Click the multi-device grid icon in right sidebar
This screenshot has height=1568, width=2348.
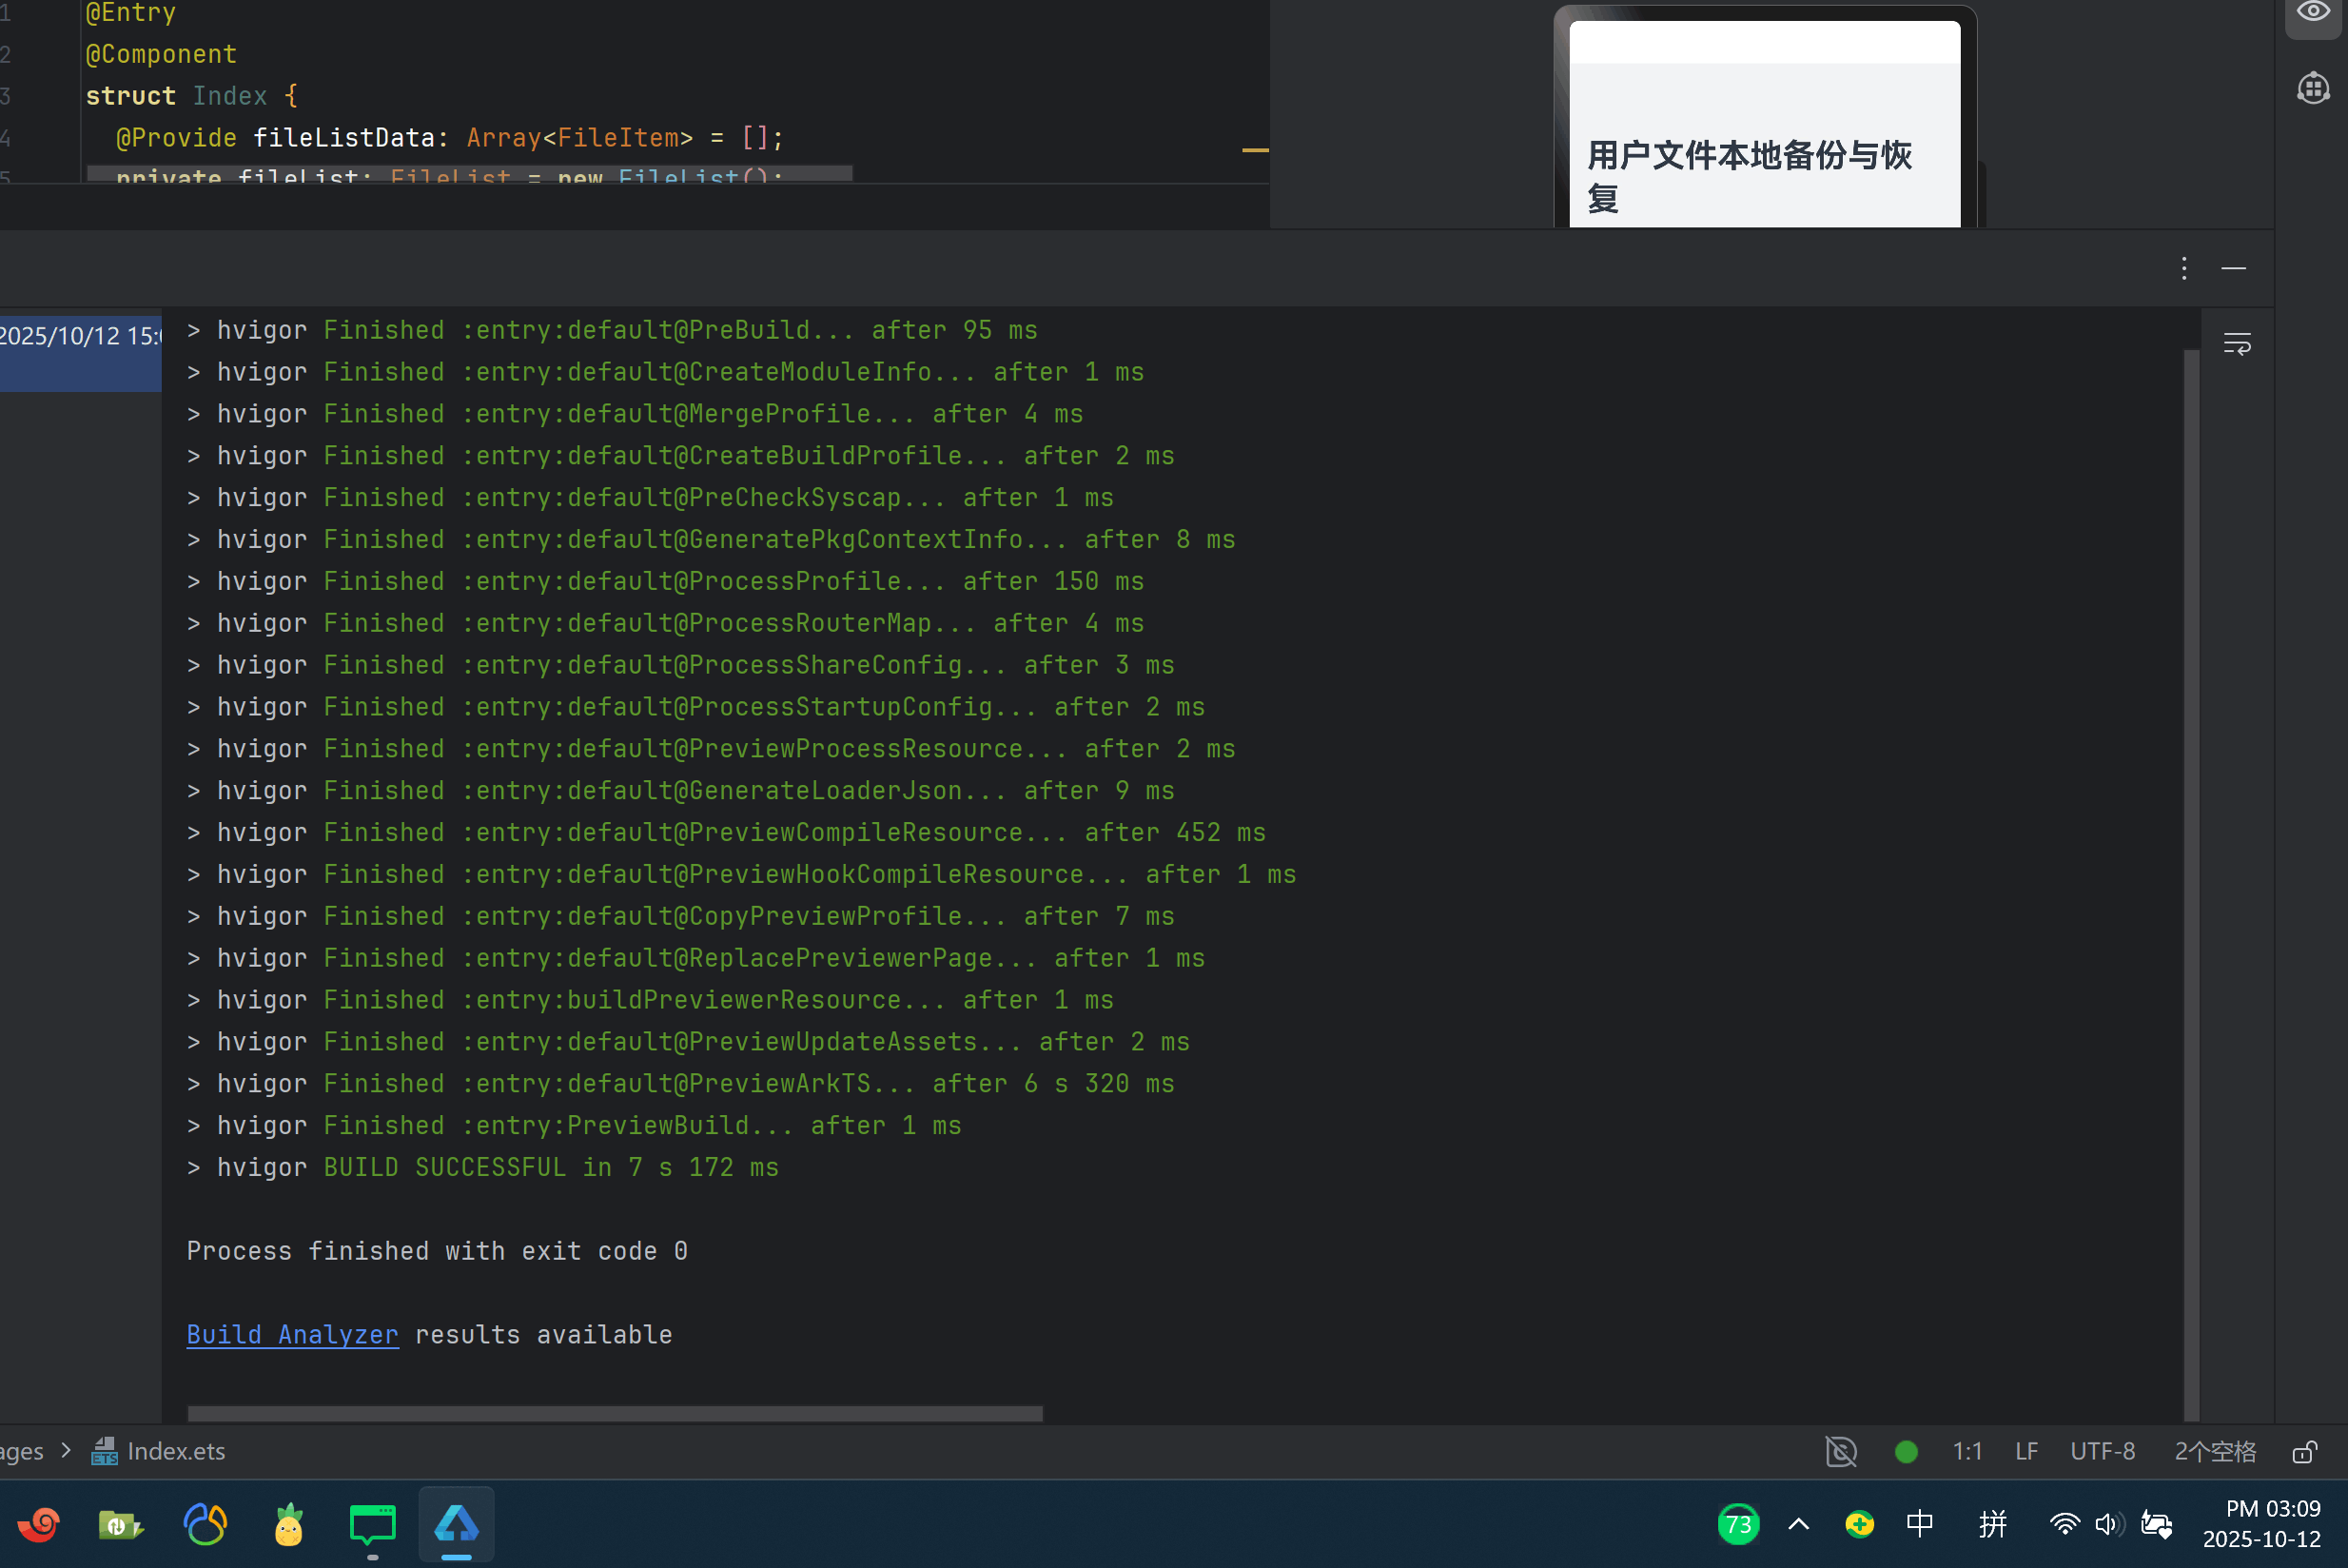pyautogui.click(x=2313, y=88)
